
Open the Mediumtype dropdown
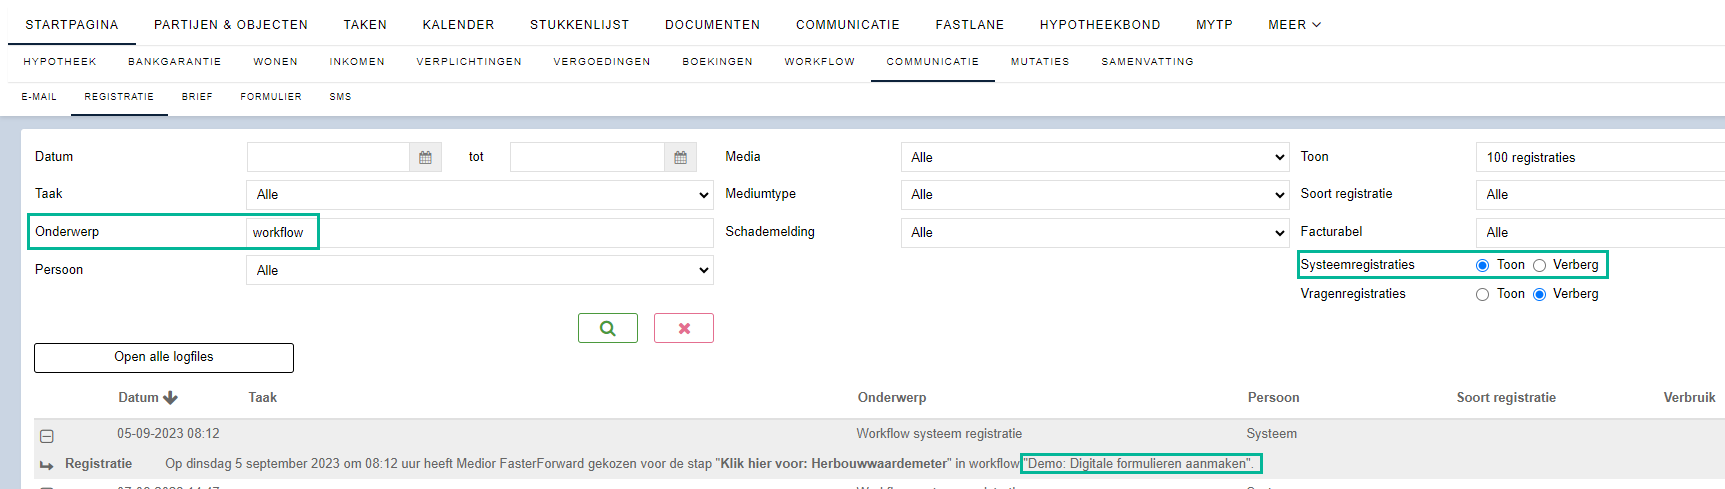click(1095, 195)
